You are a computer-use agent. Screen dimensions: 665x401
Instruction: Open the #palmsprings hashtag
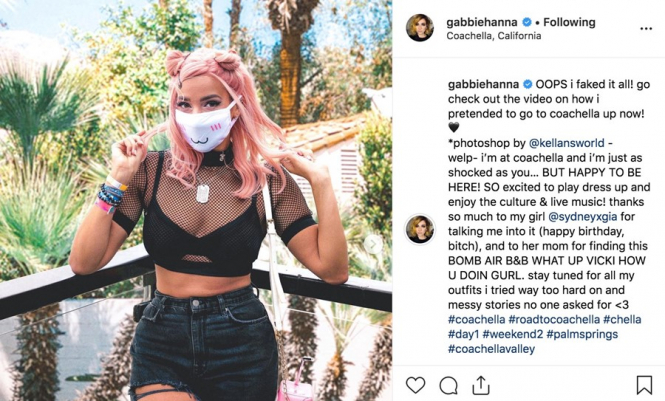582,334
